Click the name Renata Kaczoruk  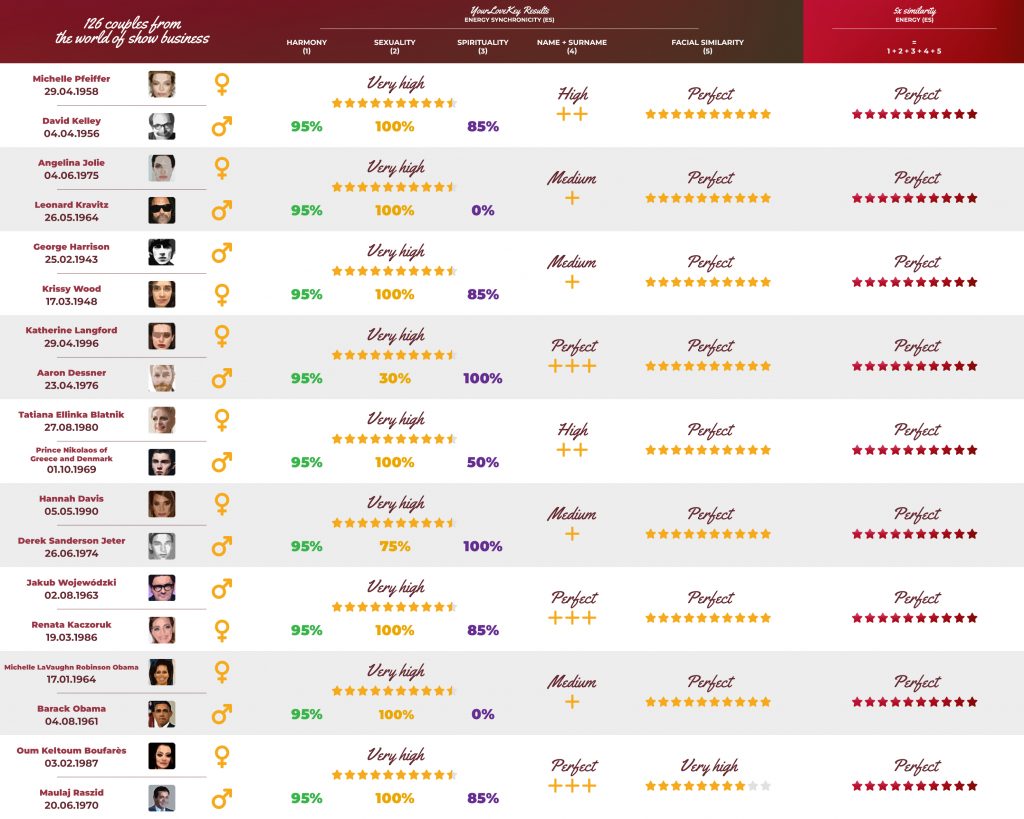(71, 624)
